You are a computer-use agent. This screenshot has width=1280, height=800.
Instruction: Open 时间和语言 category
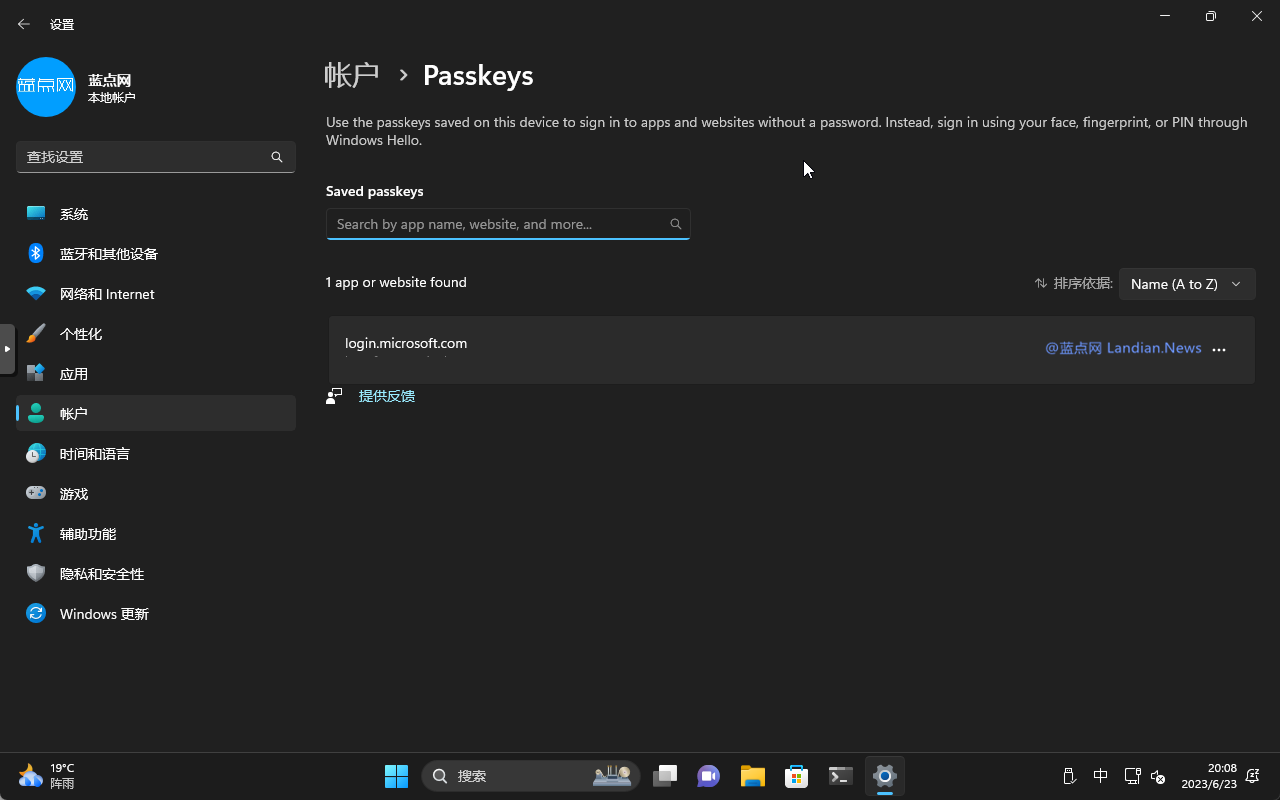(156, 454)
